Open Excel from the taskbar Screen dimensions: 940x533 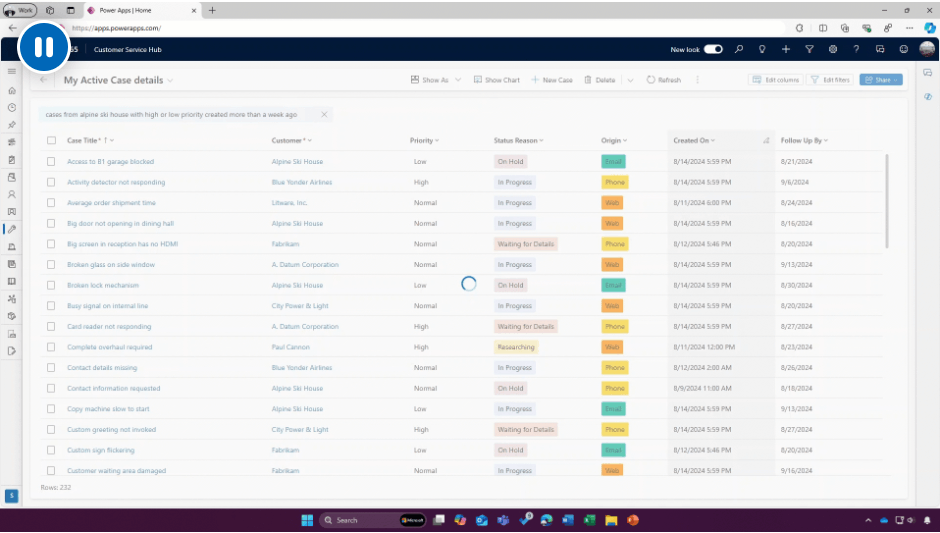tap(589, 520)
